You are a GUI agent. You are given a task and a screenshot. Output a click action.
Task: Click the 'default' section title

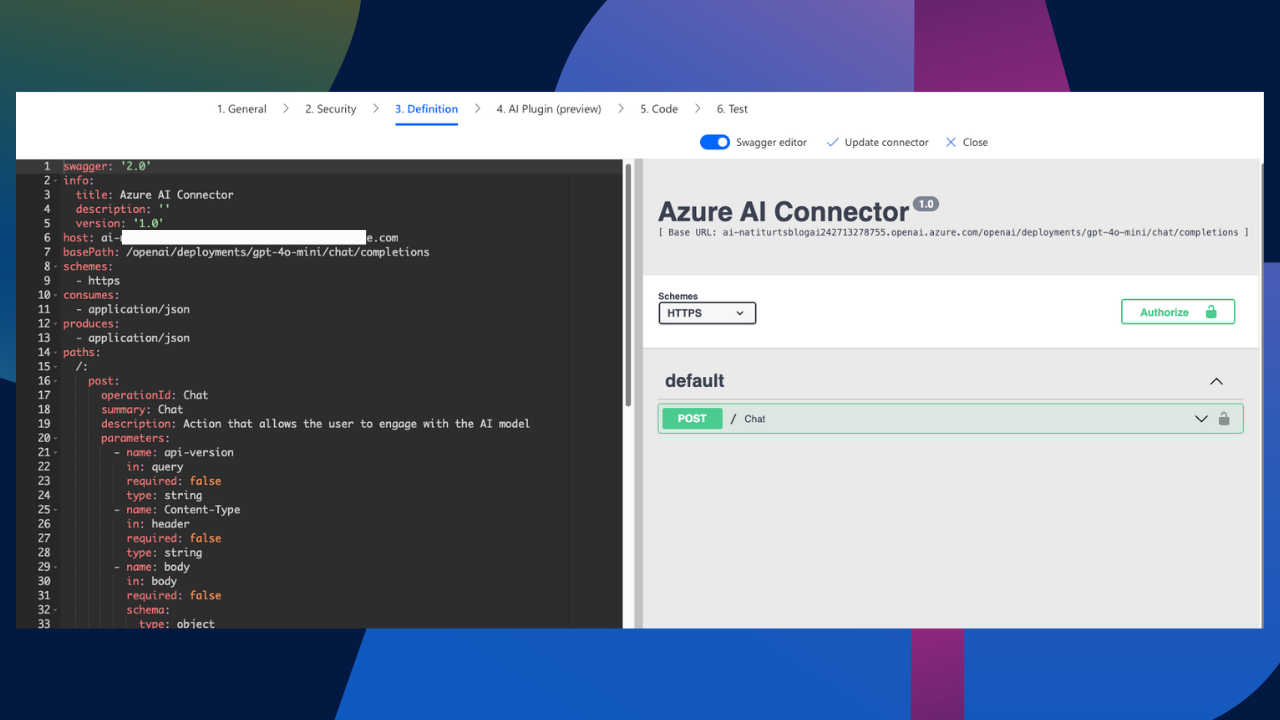pos(694,381)
